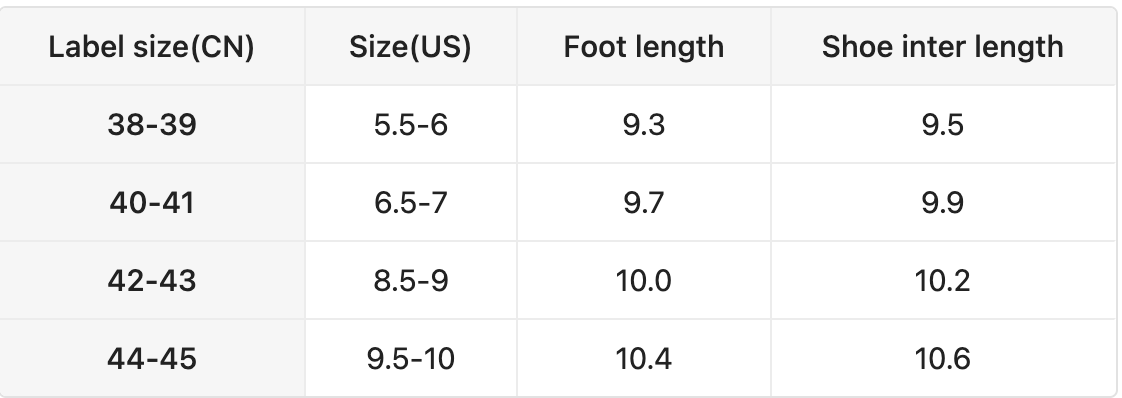Select foot length value 9.3
Viewport: 1122px width, 398px height.
pos(644,125)
